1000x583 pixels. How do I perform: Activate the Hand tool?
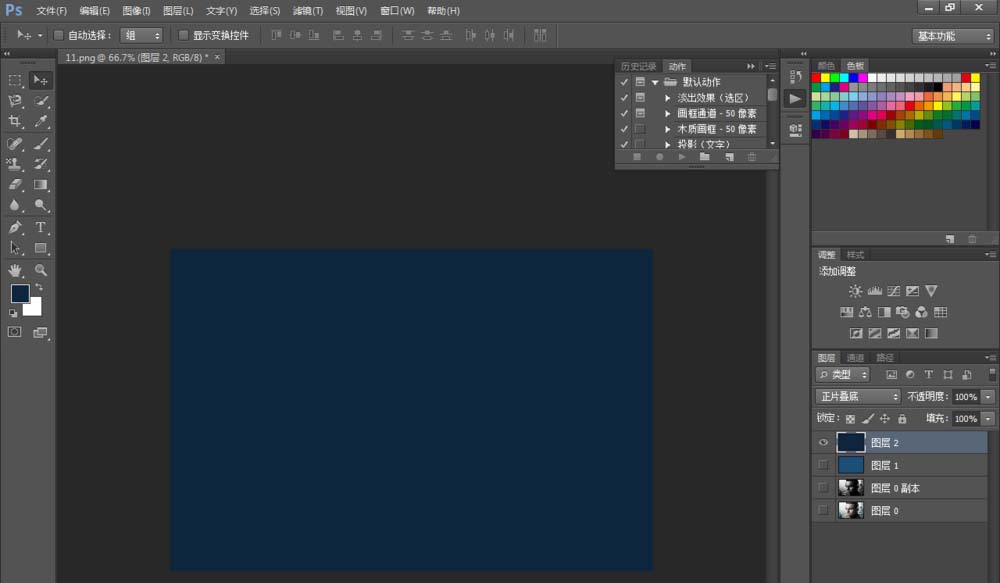coord(15,270)
